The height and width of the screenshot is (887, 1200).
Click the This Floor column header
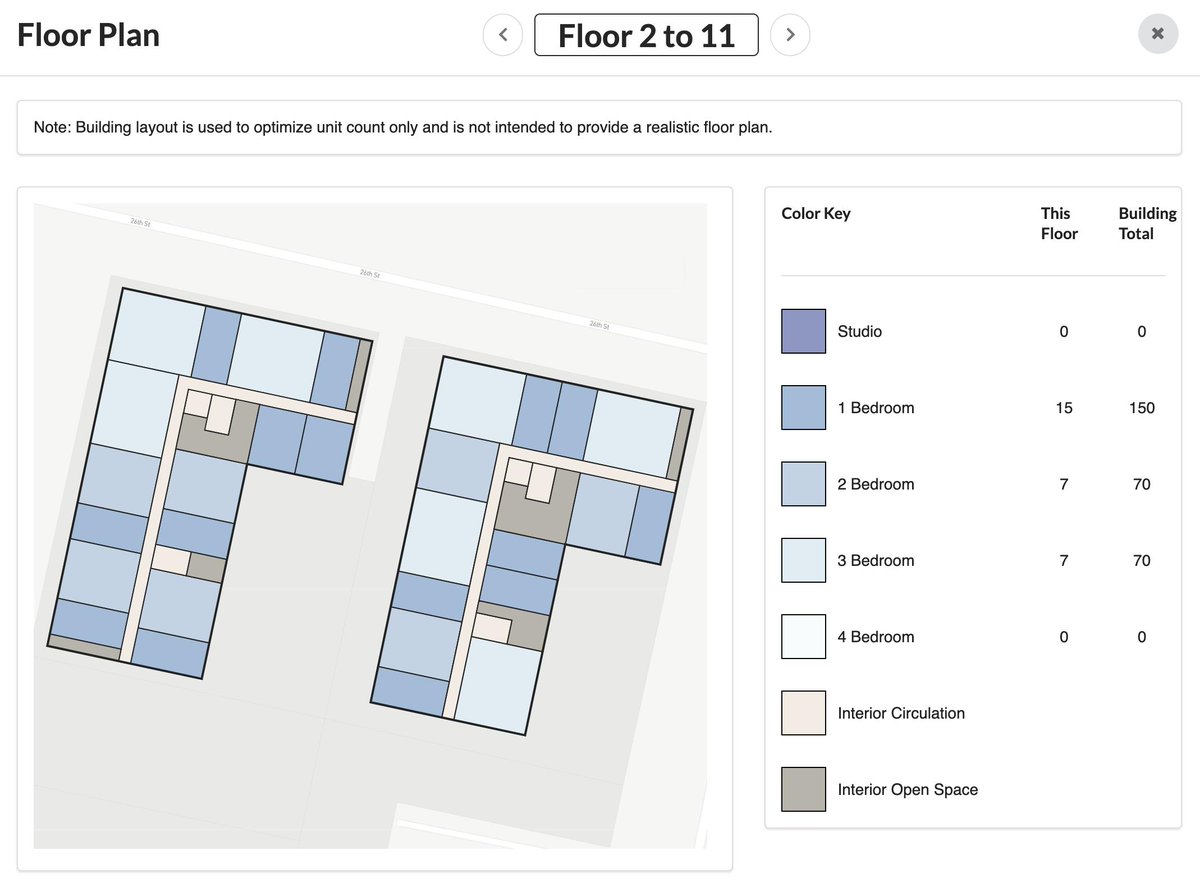pos(1059,223)
